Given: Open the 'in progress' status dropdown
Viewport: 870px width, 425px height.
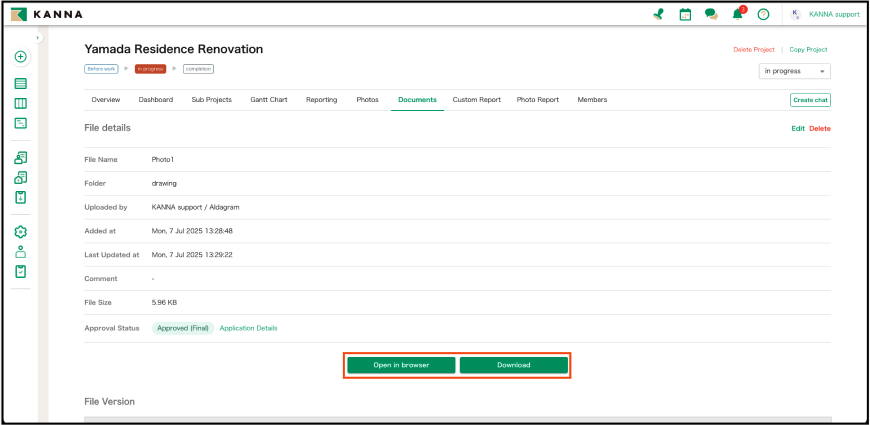Looking at the screenshot, I should (795, 71).
